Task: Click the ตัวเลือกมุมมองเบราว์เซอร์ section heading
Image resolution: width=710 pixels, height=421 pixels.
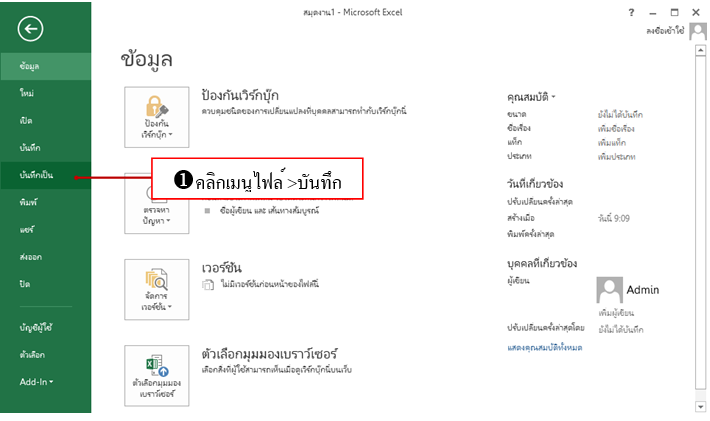Action: click(269, 354)
